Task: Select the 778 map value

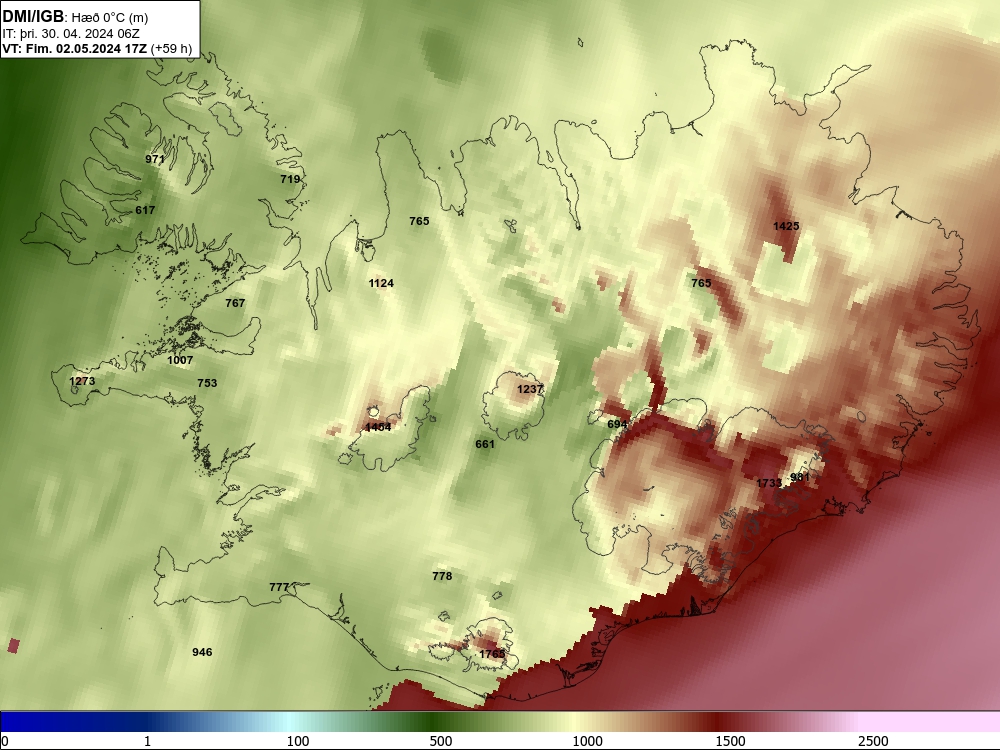Action: tap(442, 576)
